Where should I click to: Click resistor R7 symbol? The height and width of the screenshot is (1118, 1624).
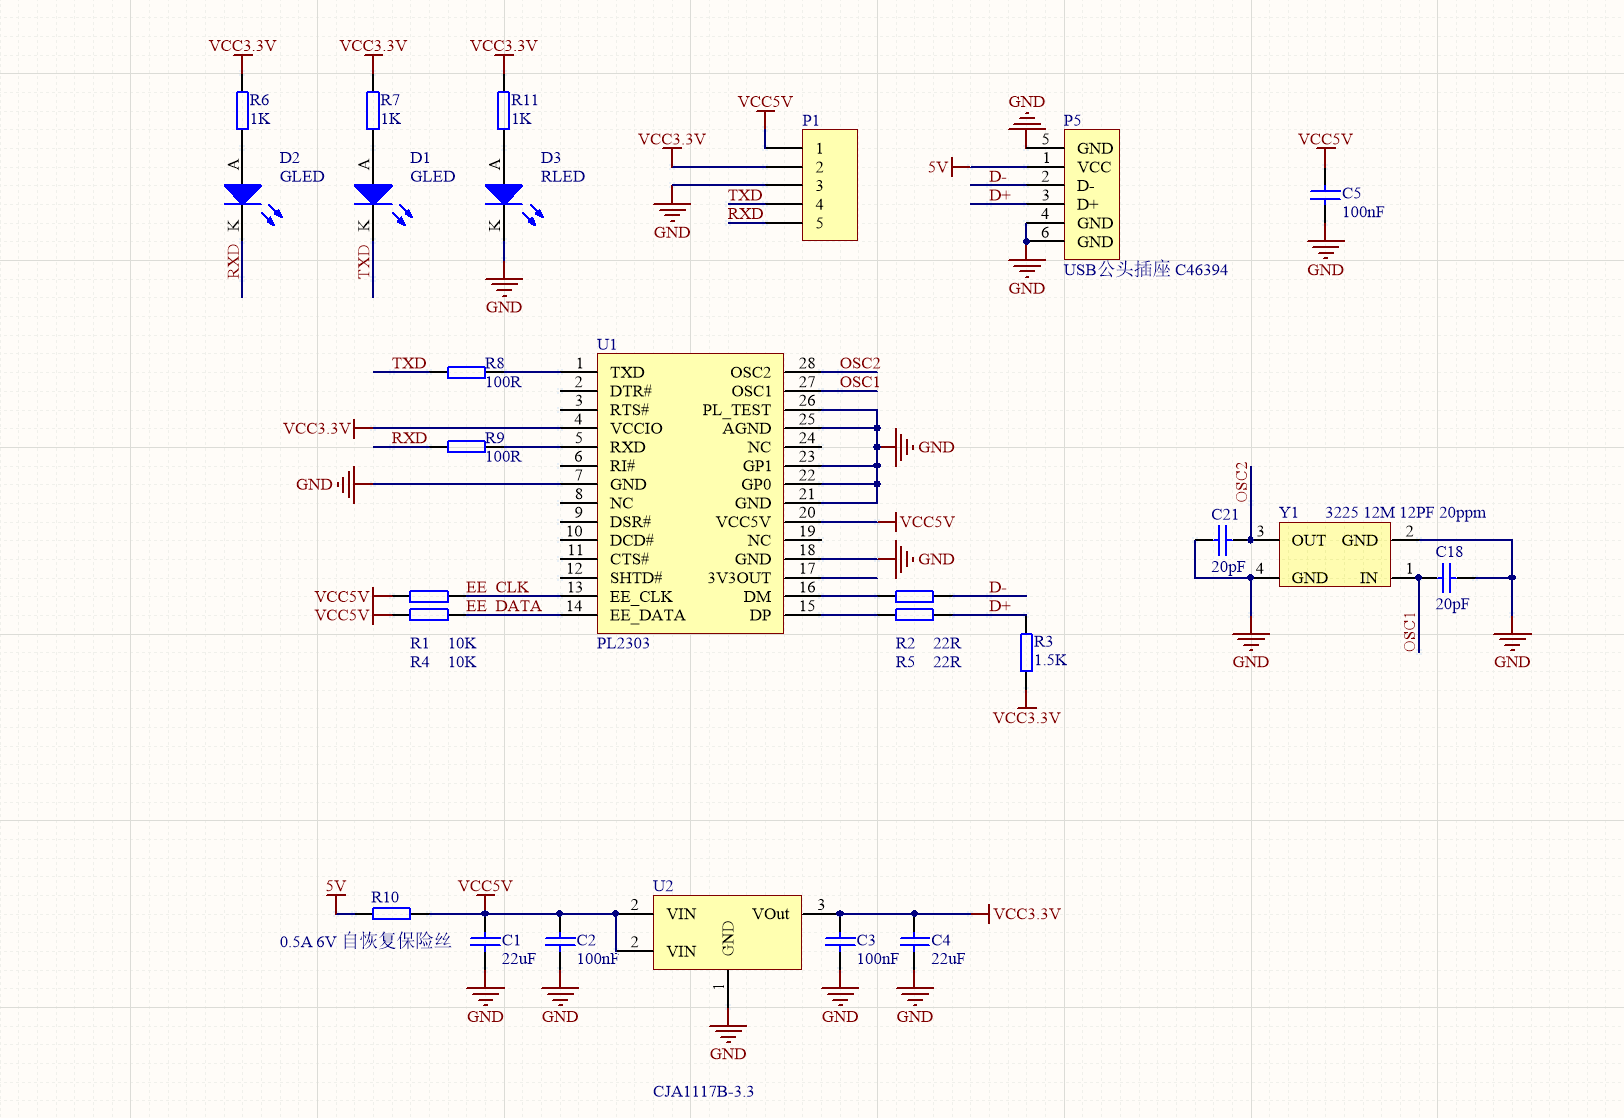373,110
